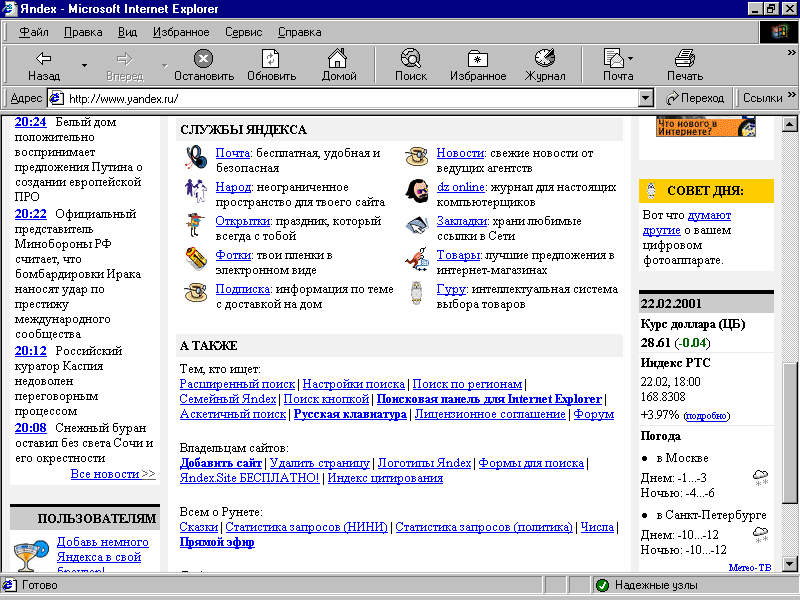Click the cup icon beside Подписка
This screenshot has width=800, height=600.
pyautogui.click(x=195, y=292)
